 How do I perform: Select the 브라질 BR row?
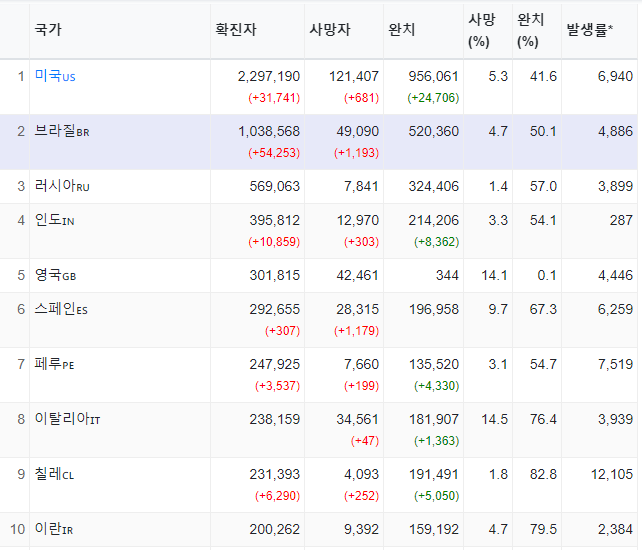click(x=319, y=142)
